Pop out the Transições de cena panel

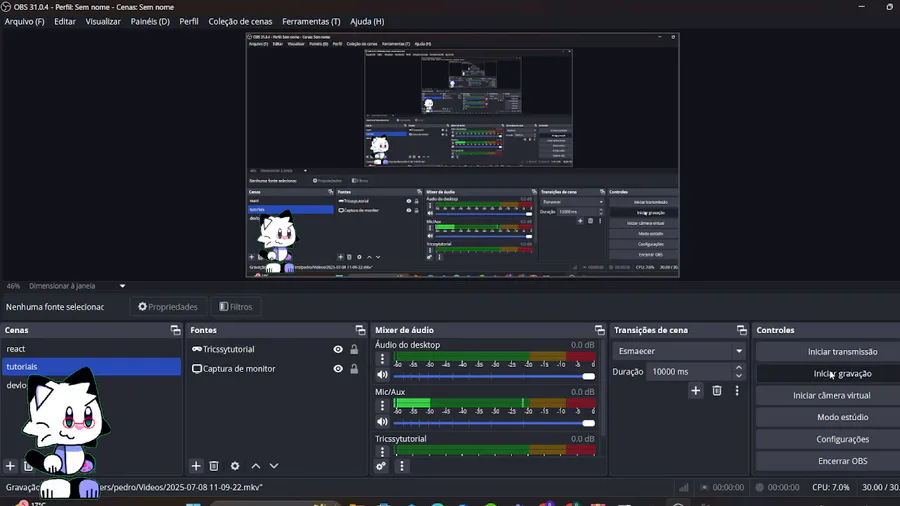click(x=742, y=330)
